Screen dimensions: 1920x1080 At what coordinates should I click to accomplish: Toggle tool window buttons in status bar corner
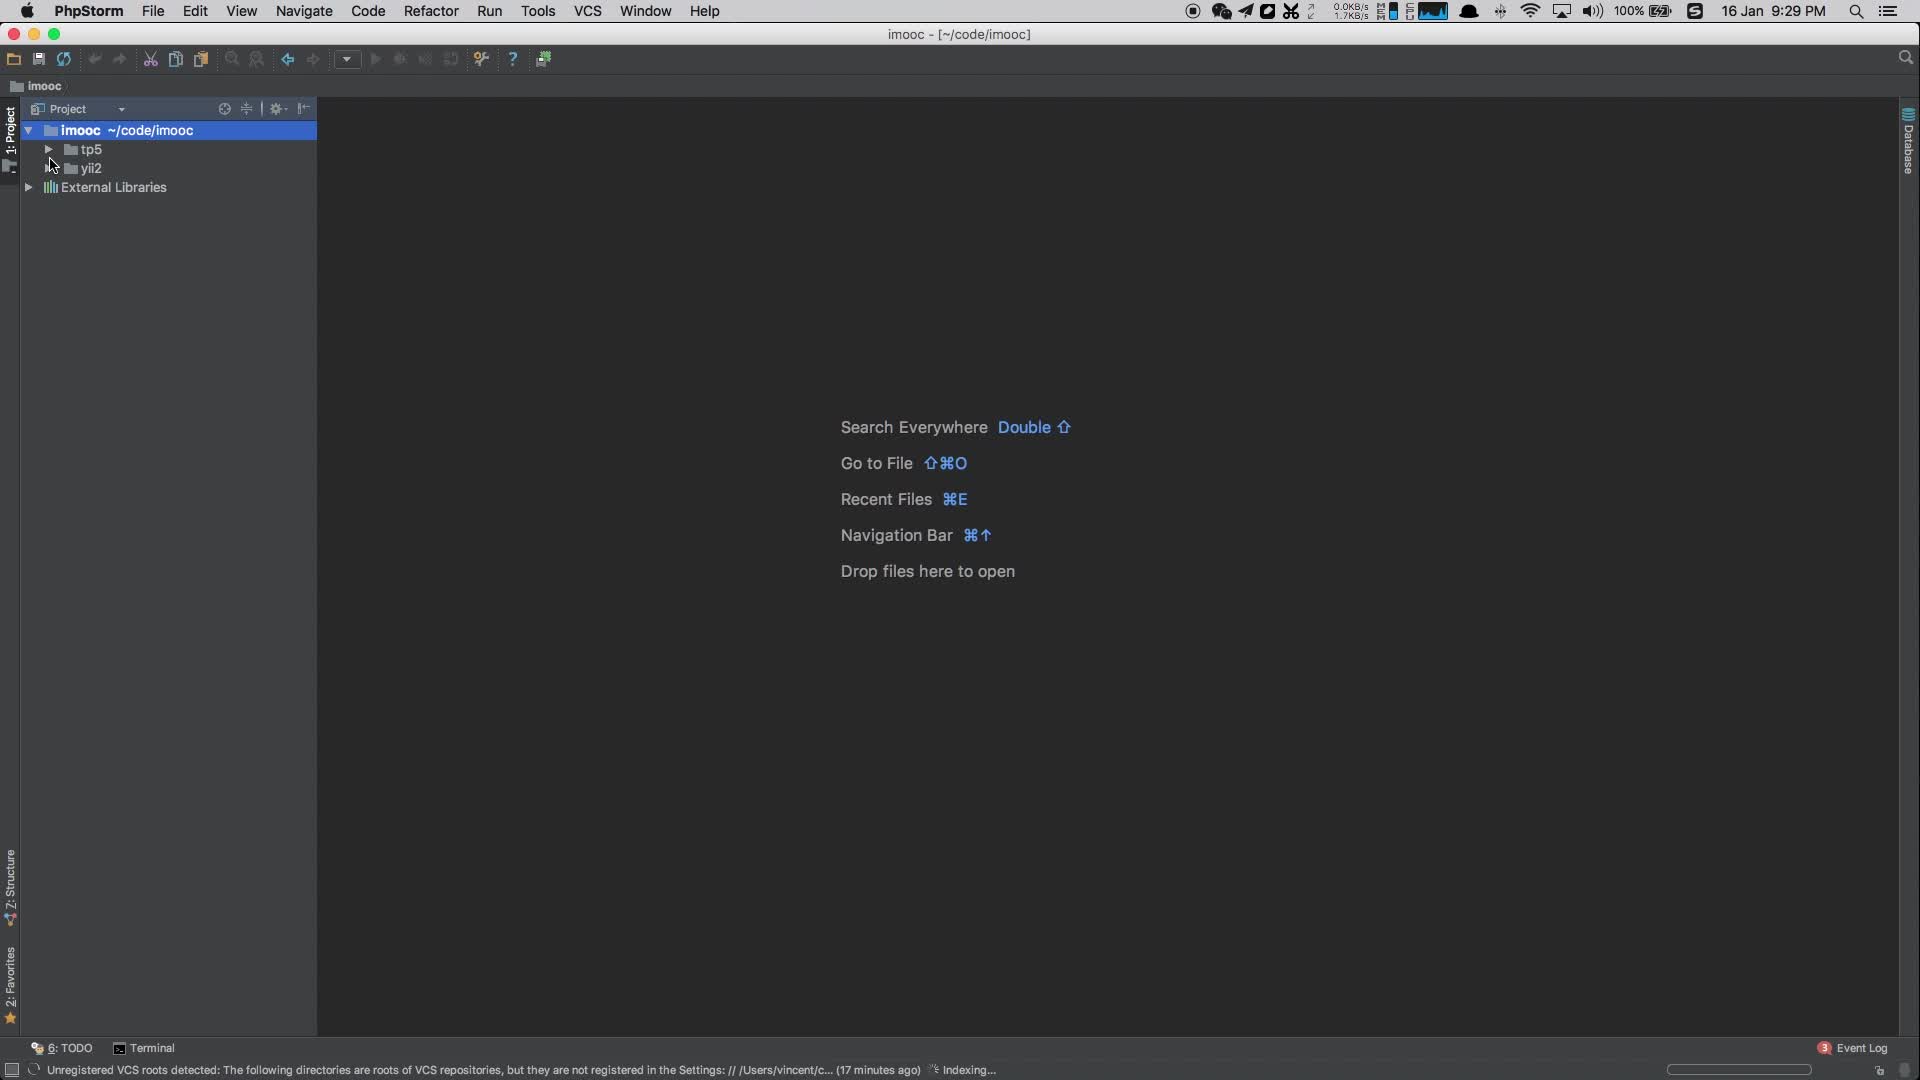[x=12, y=1071]
